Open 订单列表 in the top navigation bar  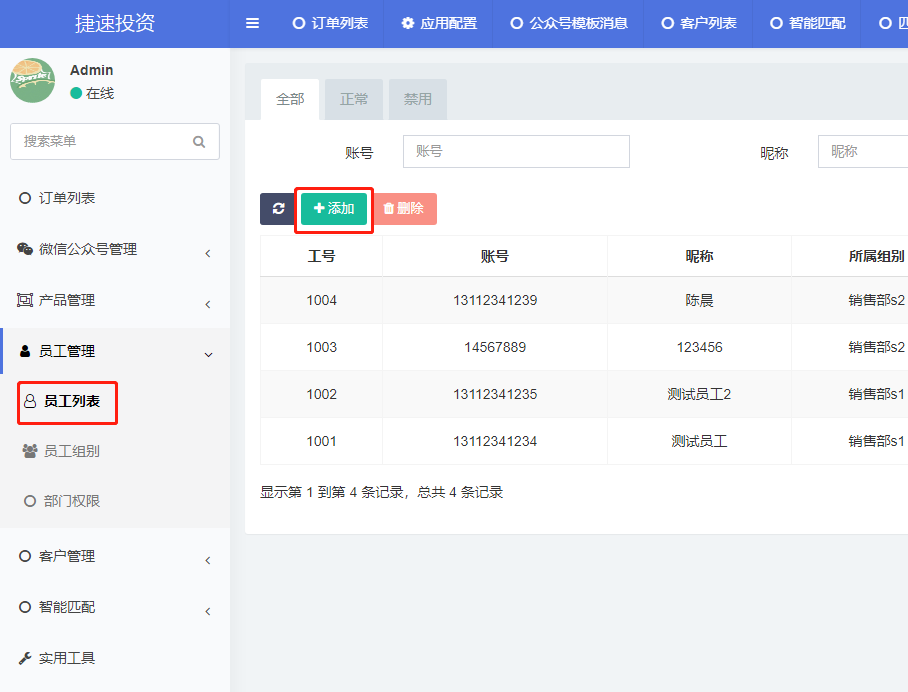pyautogui.click(x=330, y=23)
